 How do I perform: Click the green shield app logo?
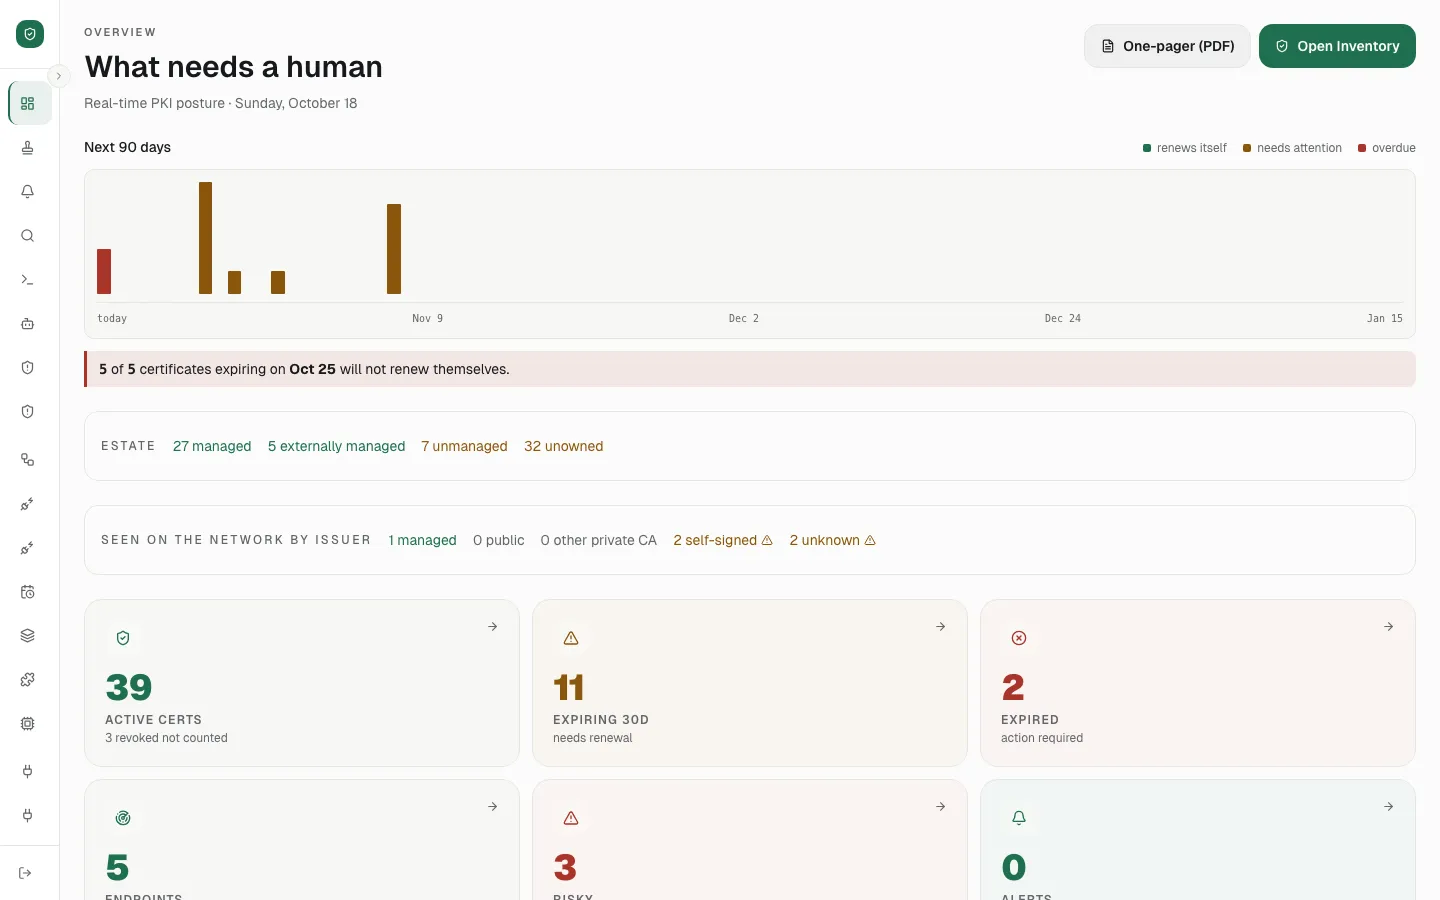30,34
